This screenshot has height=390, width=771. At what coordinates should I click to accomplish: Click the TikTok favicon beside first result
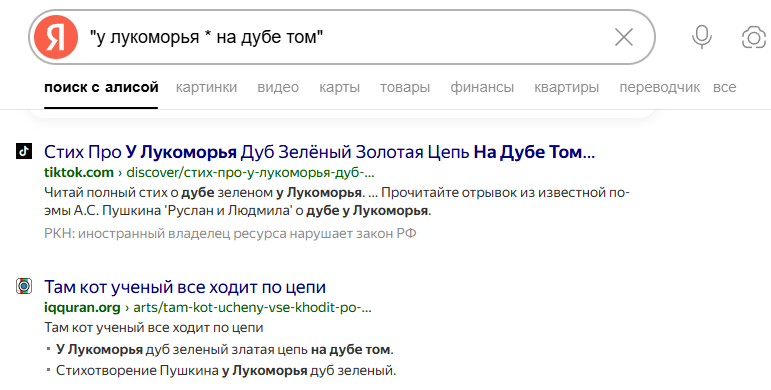(x=24, y=151)
